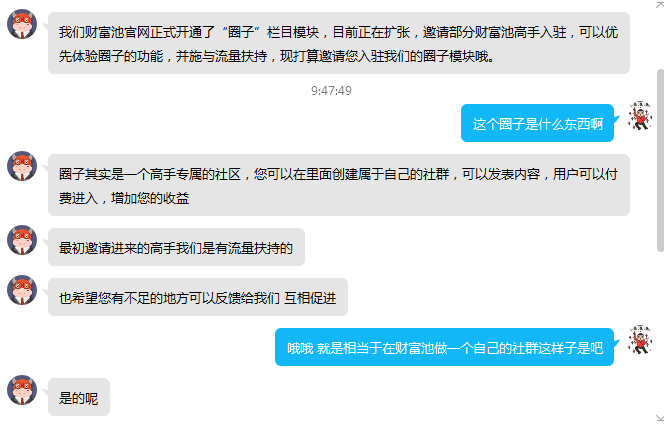This screenshot has height=425, width=664.
Task: Select the blue '哦哦 就是相当于在财富池' message bubble
Action: 444,347
